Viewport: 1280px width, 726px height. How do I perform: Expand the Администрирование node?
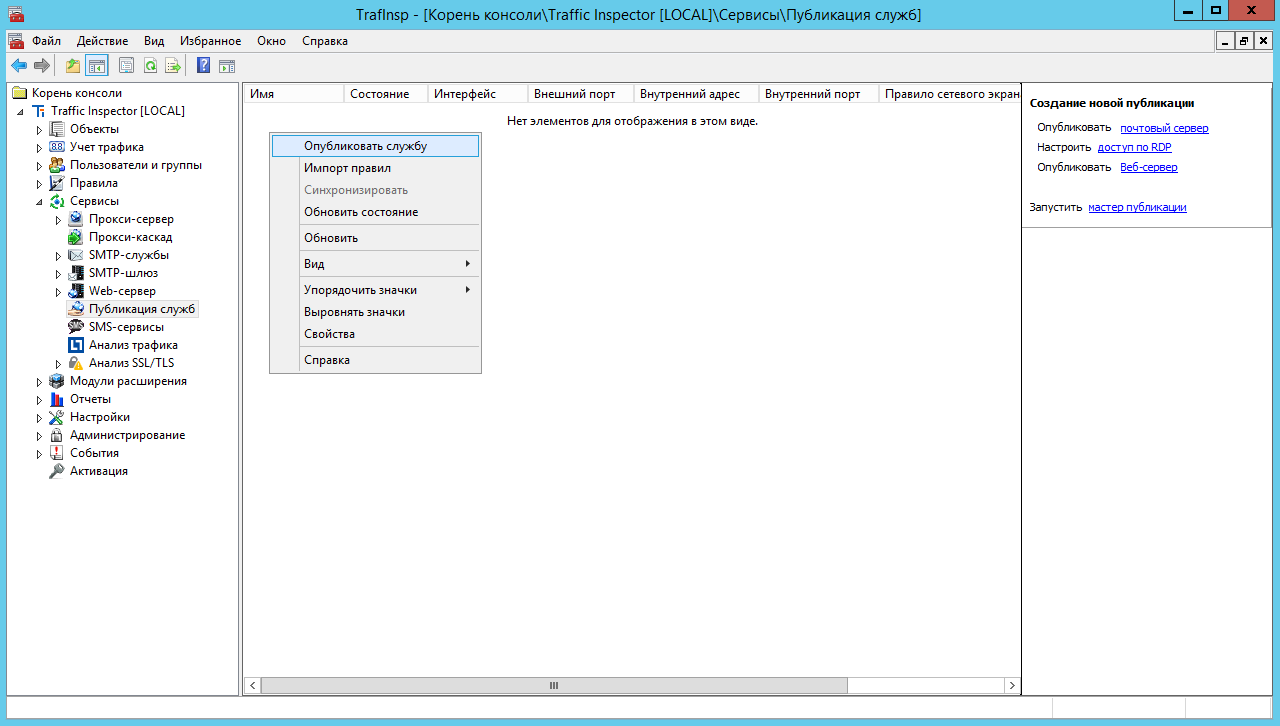tap(40, 435)
